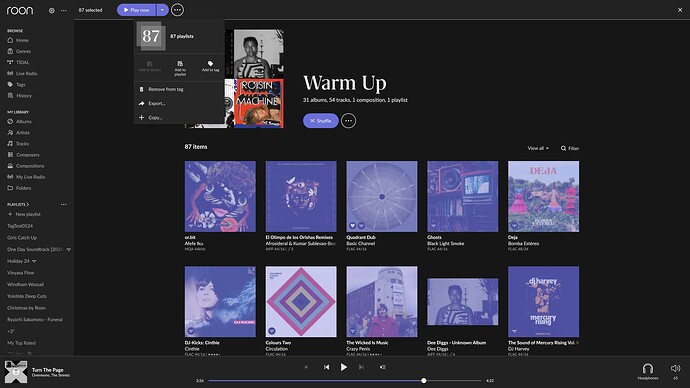This screenshot has width=690, height=388.
Task: Open the My Top Rated playlist
Action: (x=22, y=343)
